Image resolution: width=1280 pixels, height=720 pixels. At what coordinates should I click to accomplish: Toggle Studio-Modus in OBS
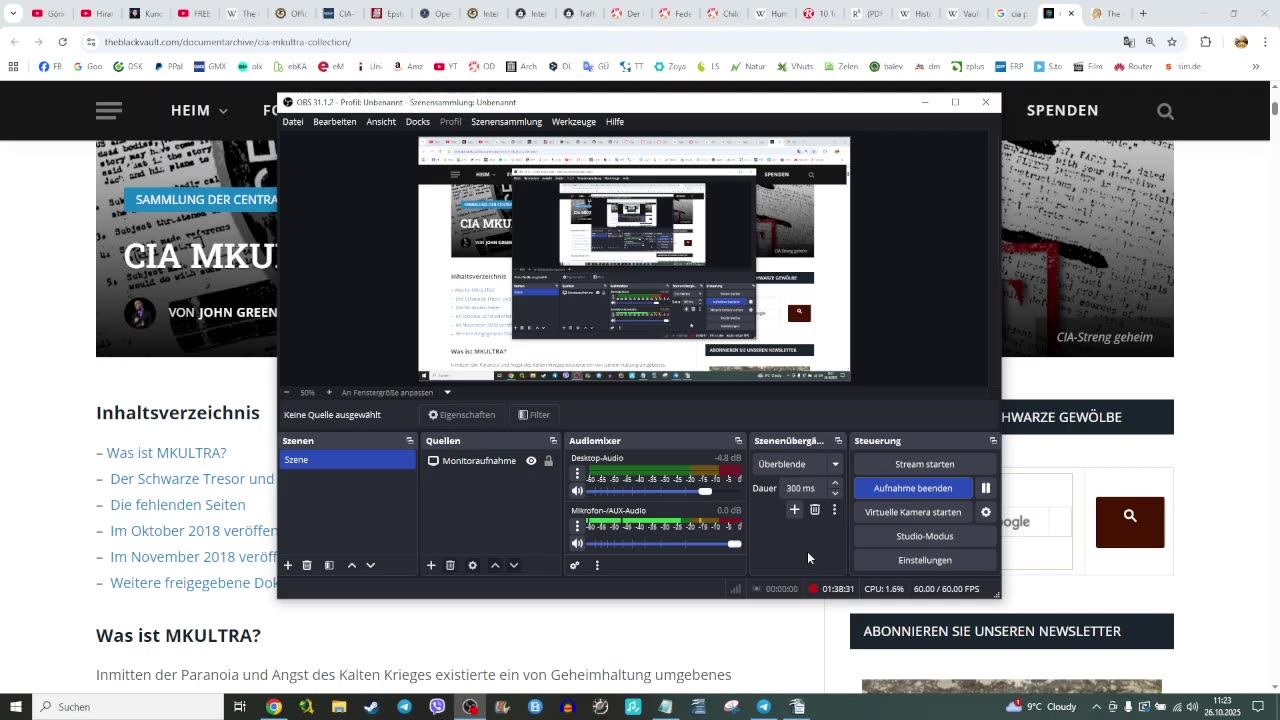(x=925, y=536)
